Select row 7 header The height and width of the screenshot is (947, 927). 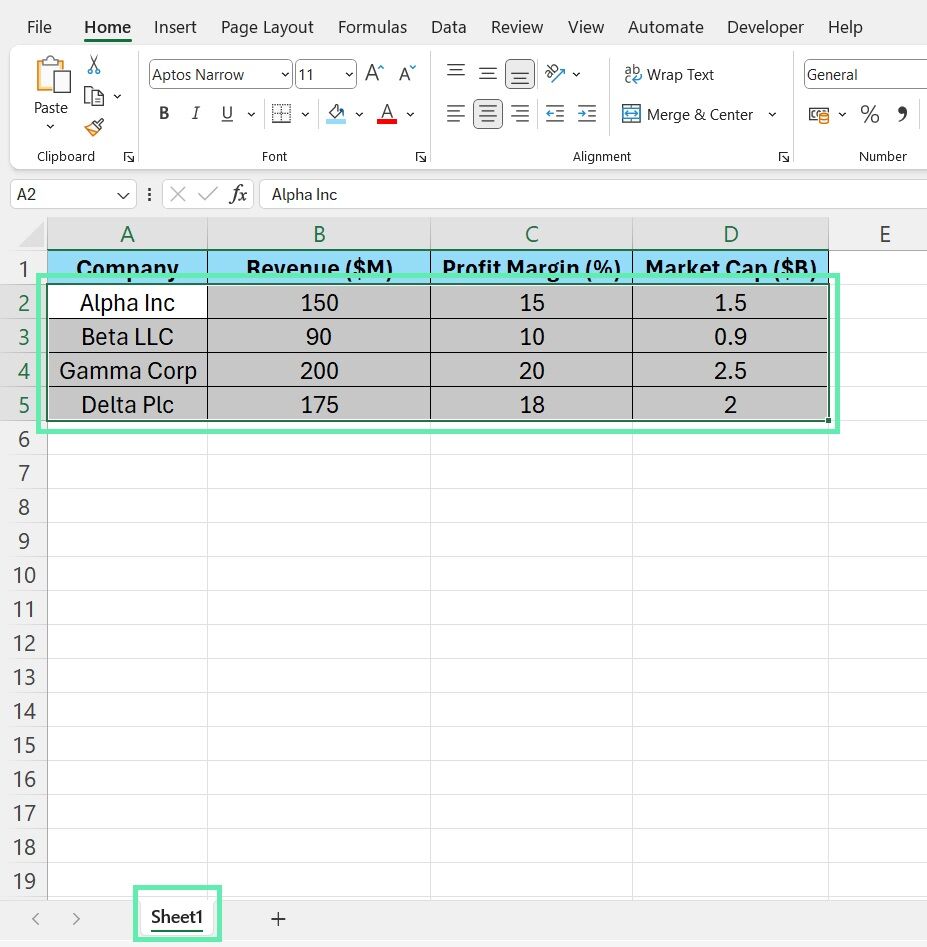pos(24,473)
